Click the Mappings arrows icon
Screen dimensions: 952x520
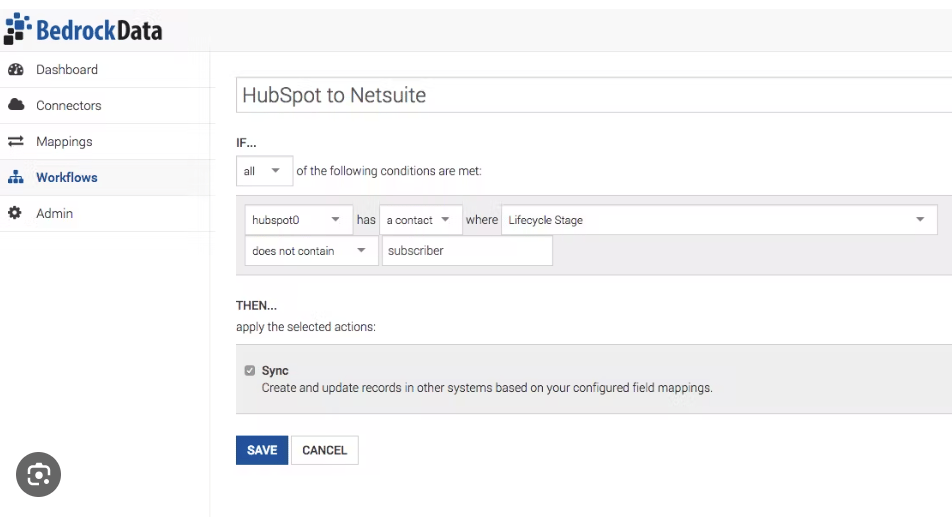(x=16, y=142)
